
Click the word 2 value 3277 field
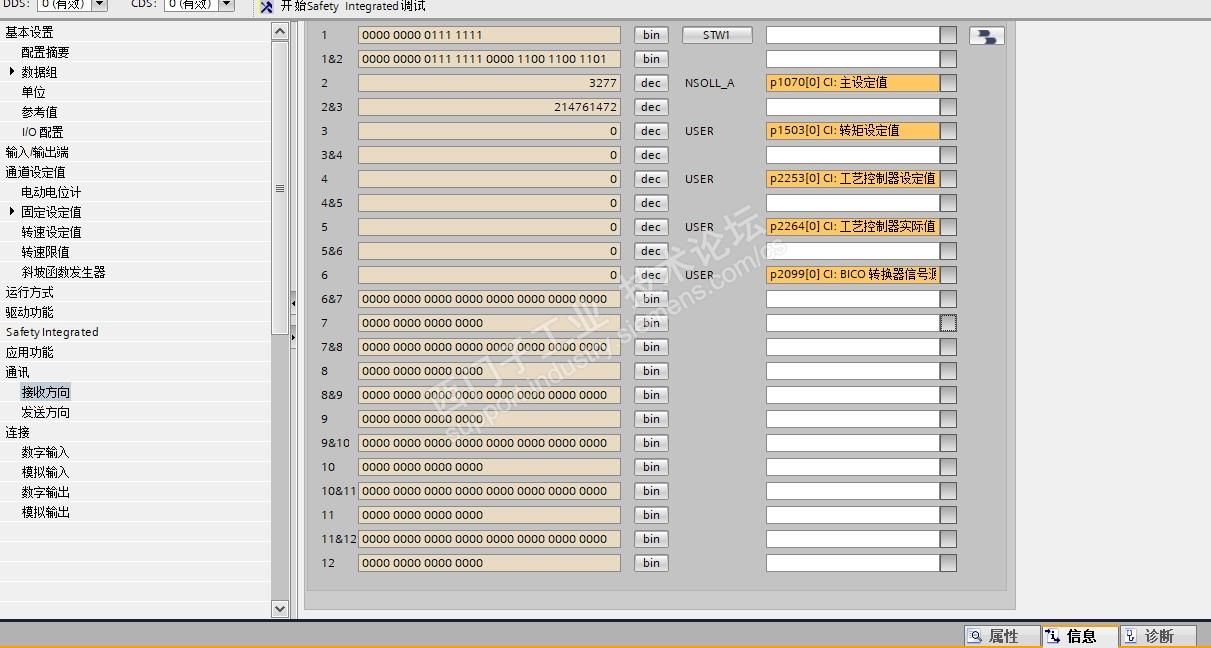coord(489,83)
